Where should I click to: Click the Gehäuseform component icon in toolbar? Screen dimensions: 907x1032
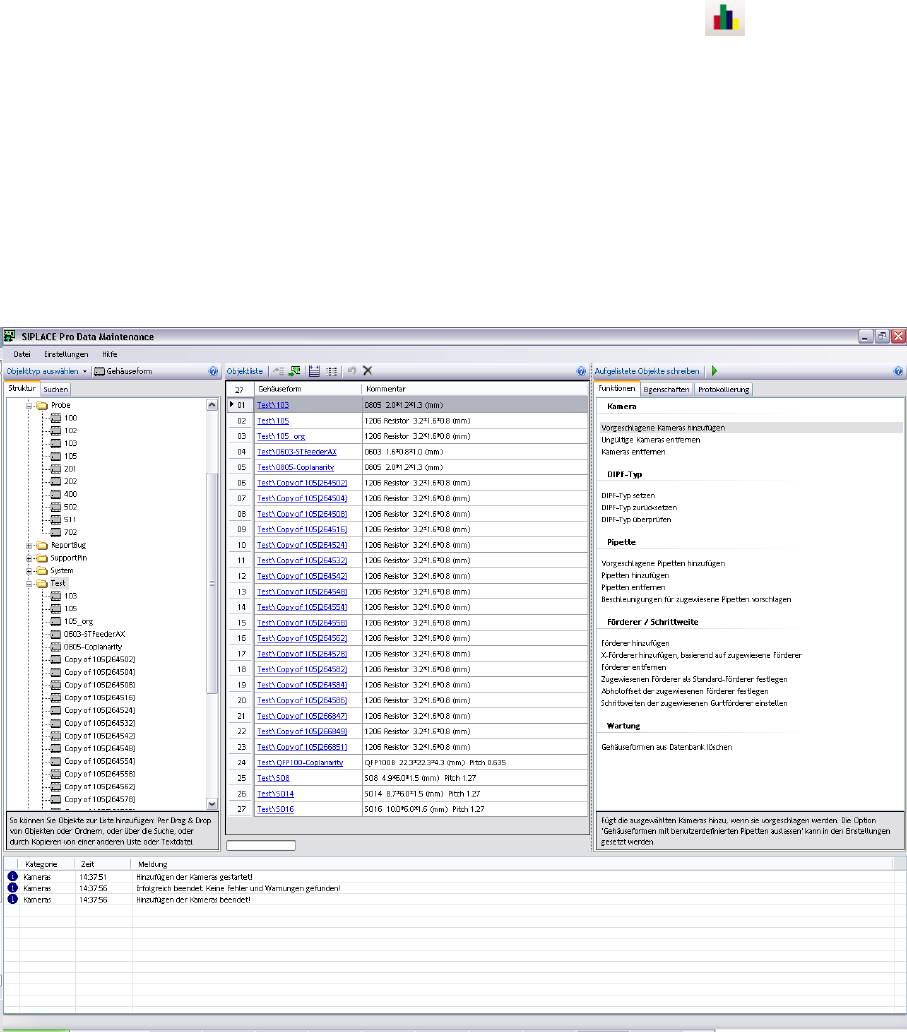pyautogui.click(x=99, y=372)
